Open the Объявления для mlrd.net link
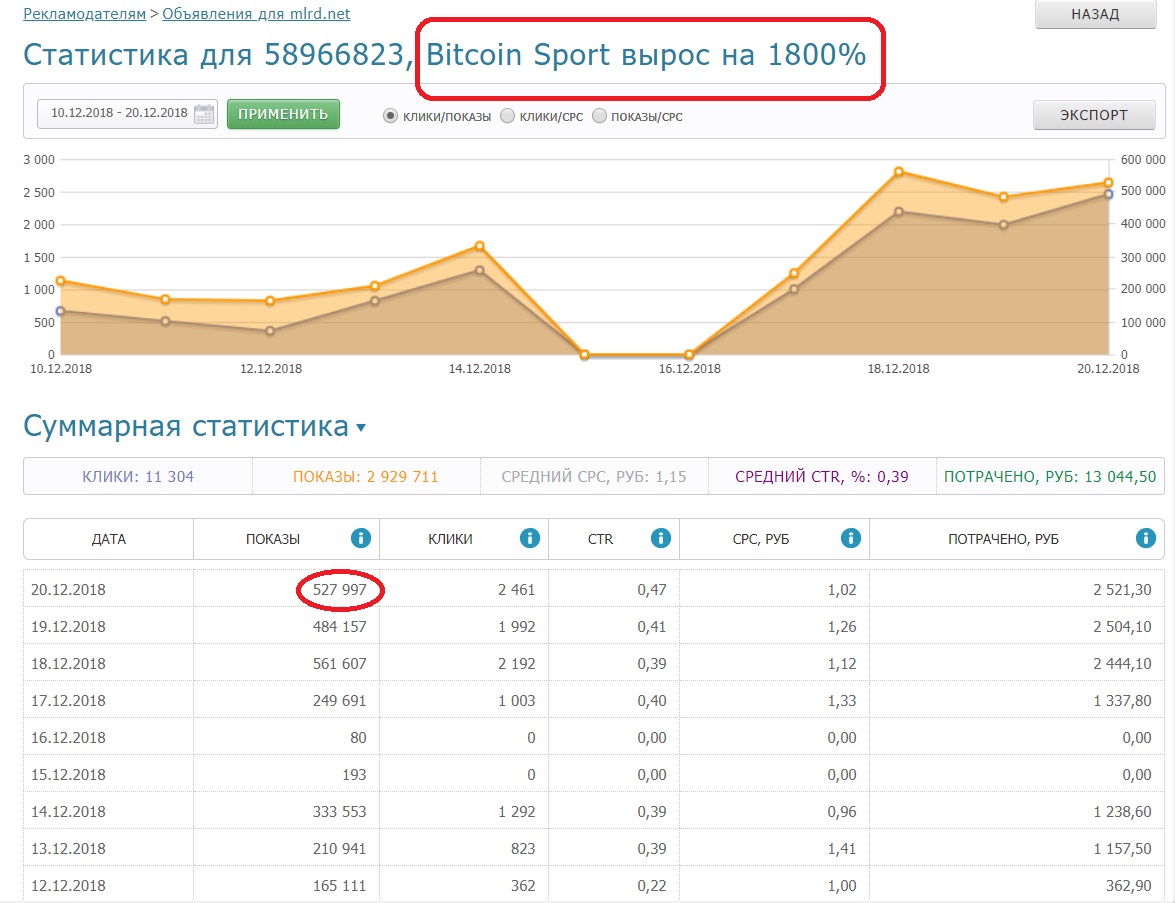 pos(256,13)
